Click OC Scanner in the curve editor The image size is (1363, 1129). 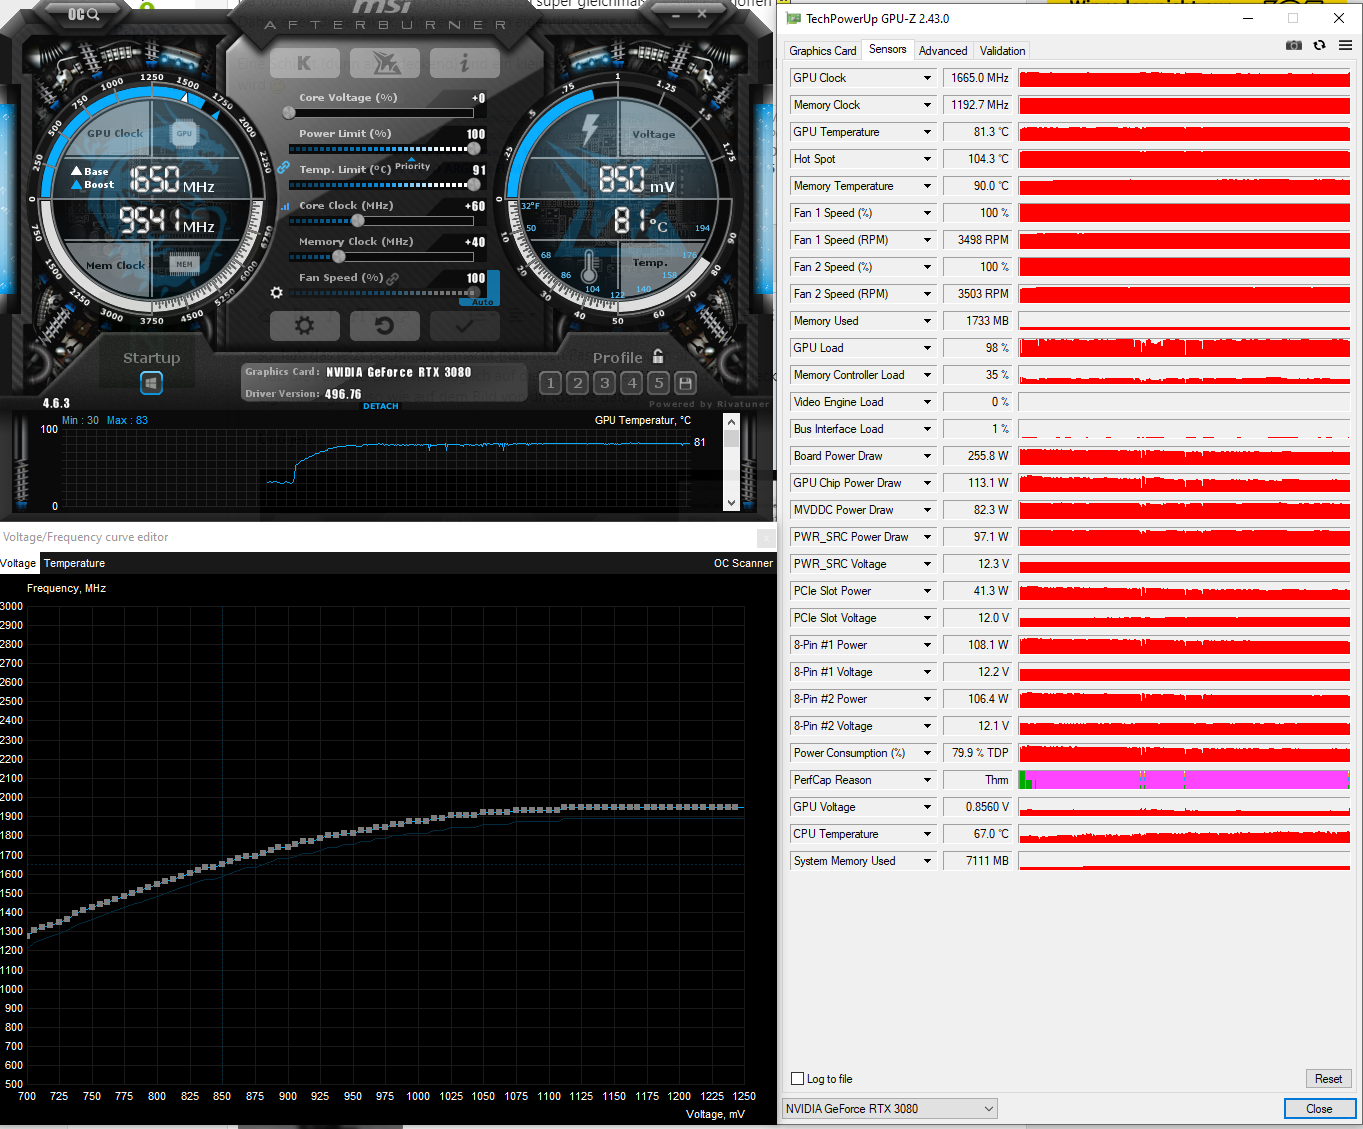(x=743, y=563)
